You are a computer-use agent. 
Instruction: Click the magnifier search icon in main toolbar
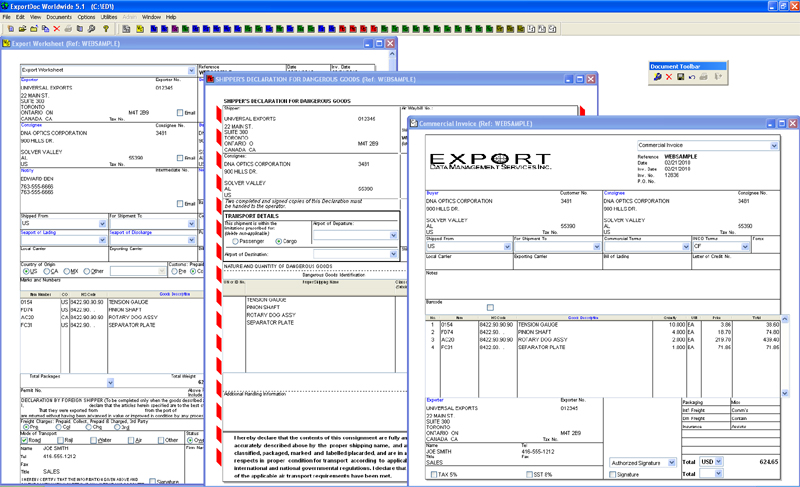(91, 29)
